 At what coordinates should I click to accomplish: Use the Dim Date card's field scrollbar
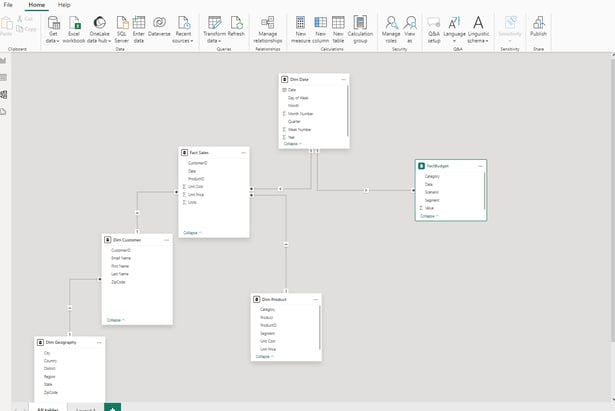click(x=348, y=111)
